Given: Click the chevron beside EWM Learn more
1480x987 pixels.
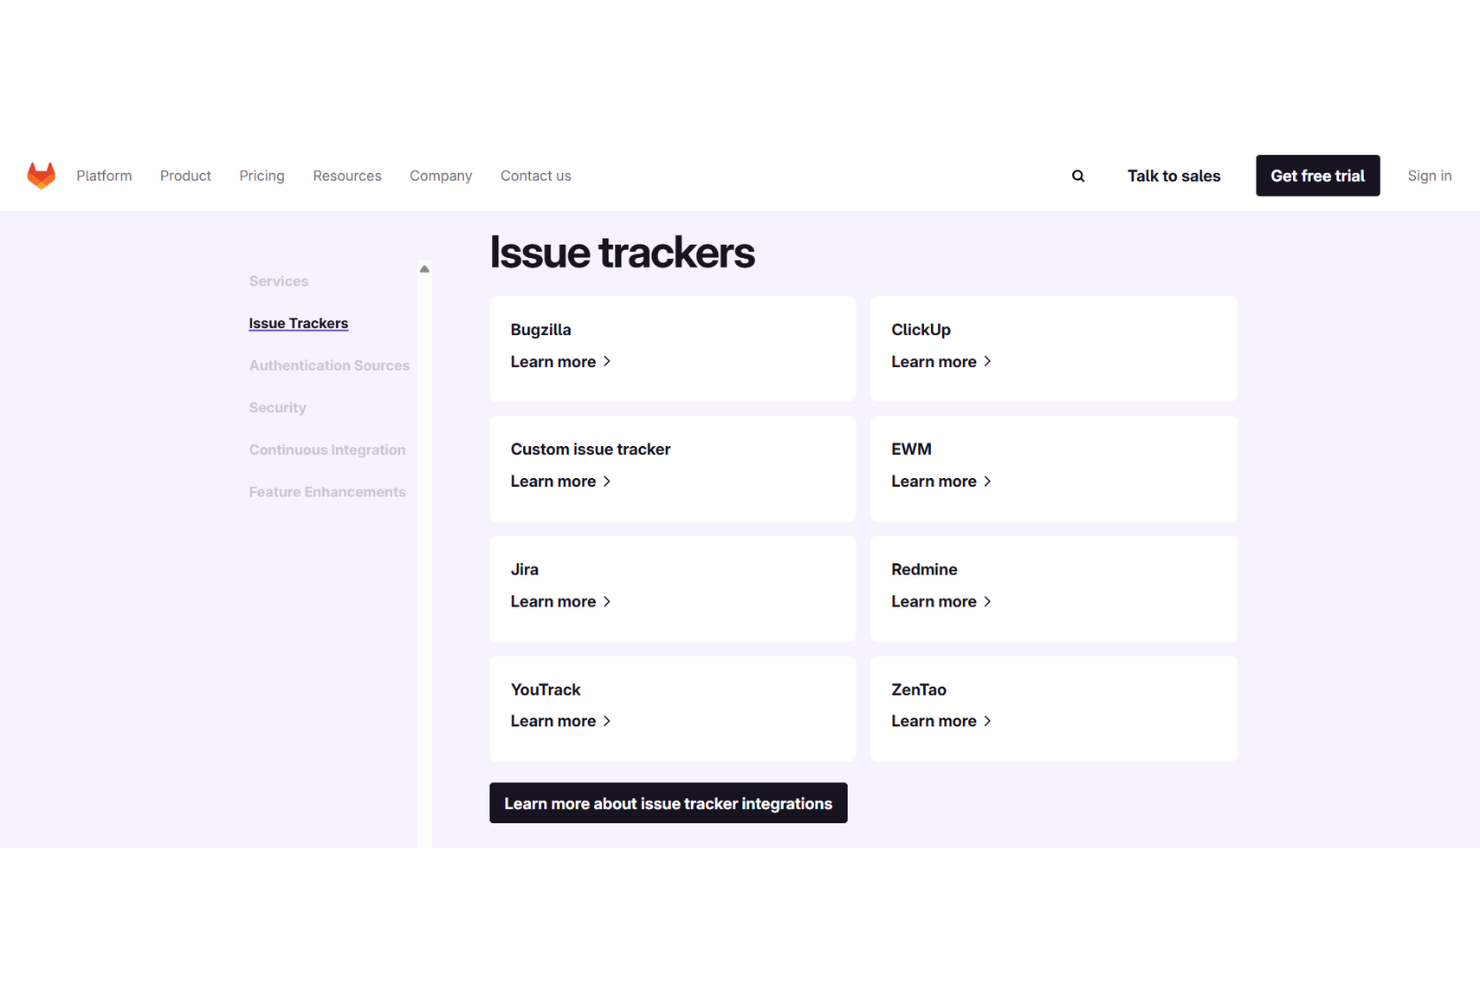Looking at the screenshot, I should (x=988, y=481).
